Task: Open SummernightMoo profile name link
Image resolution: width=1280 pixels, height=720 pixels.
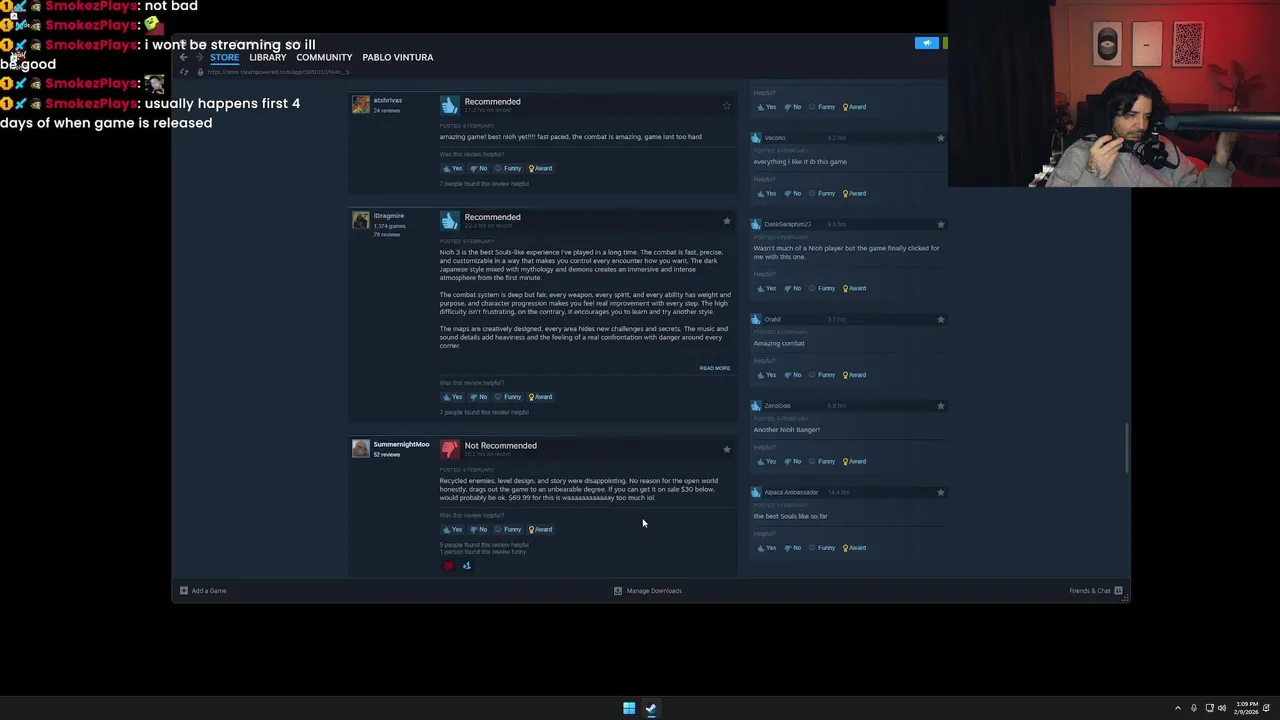Action: 401,444
